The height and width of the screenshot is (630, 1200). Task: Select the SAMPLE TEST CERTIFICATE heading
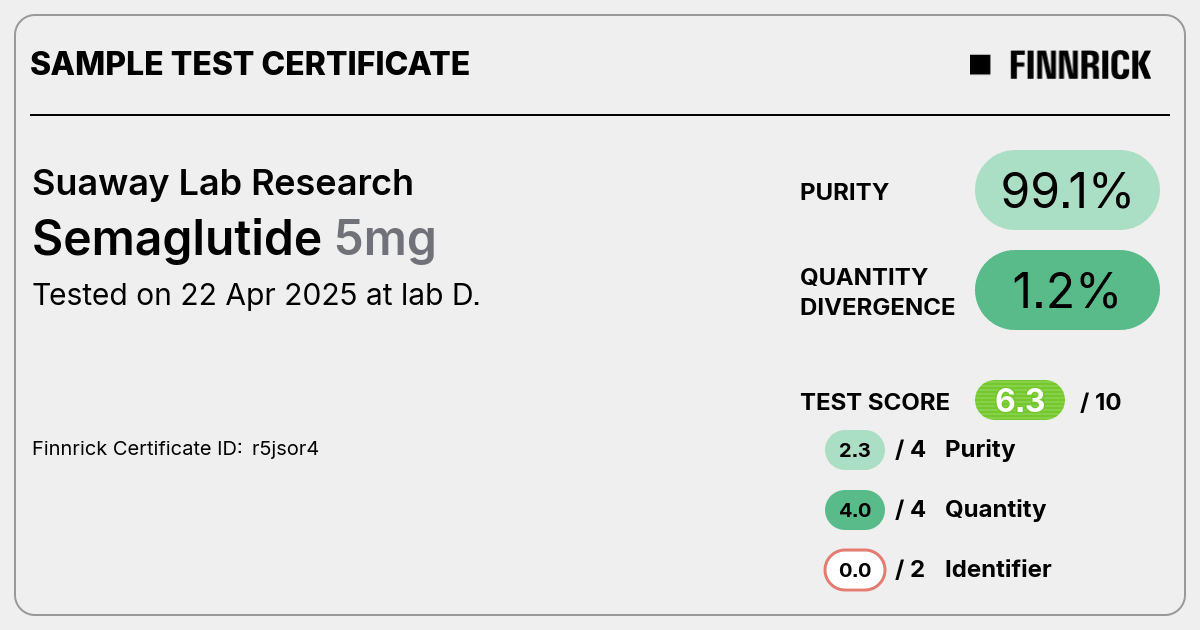(x=250, y=64)
